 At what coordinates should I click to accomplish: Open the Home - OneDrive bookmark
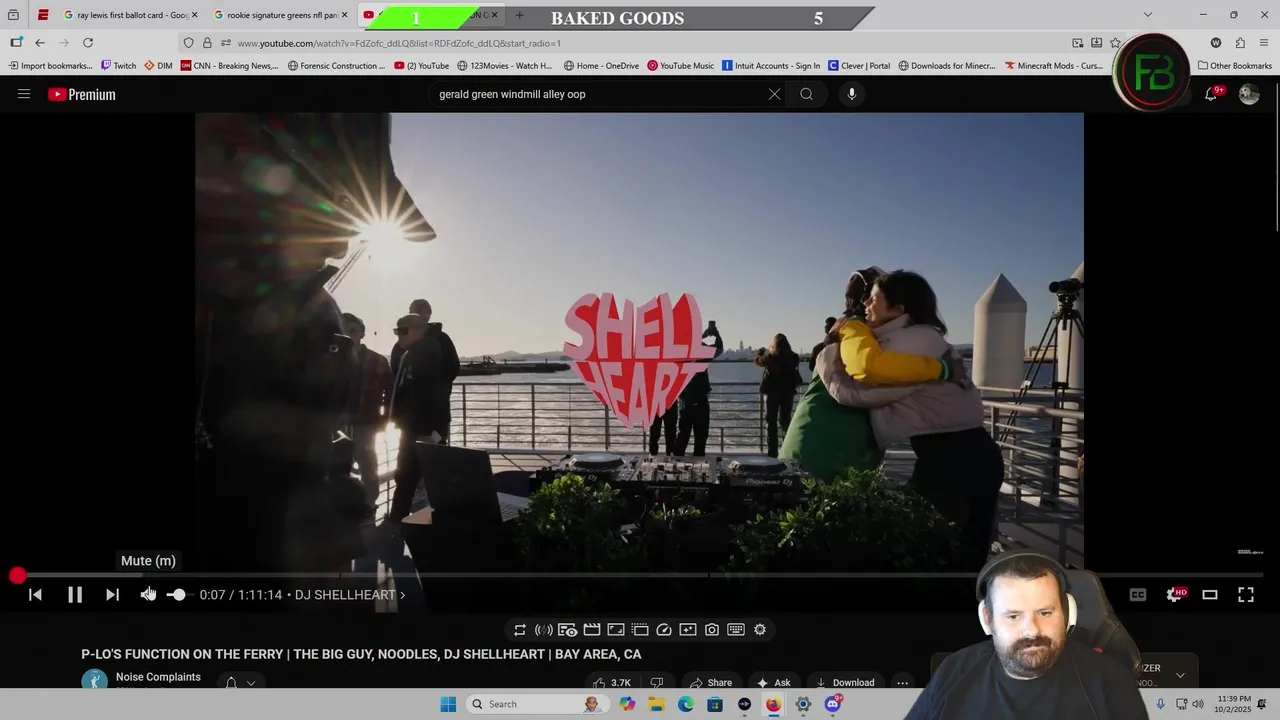tap(601, 66)
